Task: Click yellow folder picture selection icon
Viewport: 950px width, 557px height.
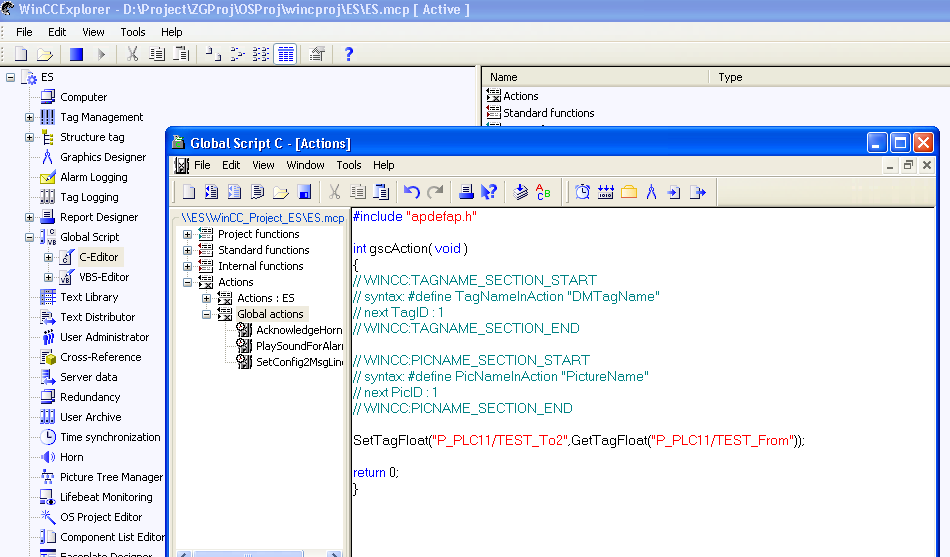Action: click(629, 192)
